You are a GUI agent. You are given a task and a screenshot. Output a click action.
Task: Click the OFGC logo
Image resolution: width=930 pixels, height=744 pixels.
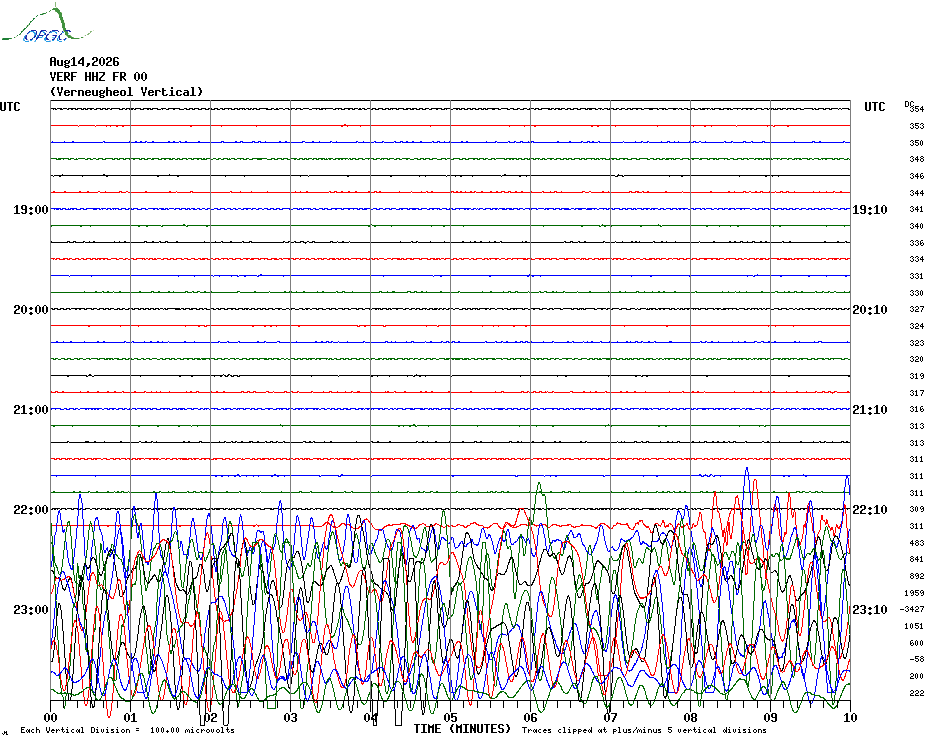pyautogui.click(x=46, y=24)
